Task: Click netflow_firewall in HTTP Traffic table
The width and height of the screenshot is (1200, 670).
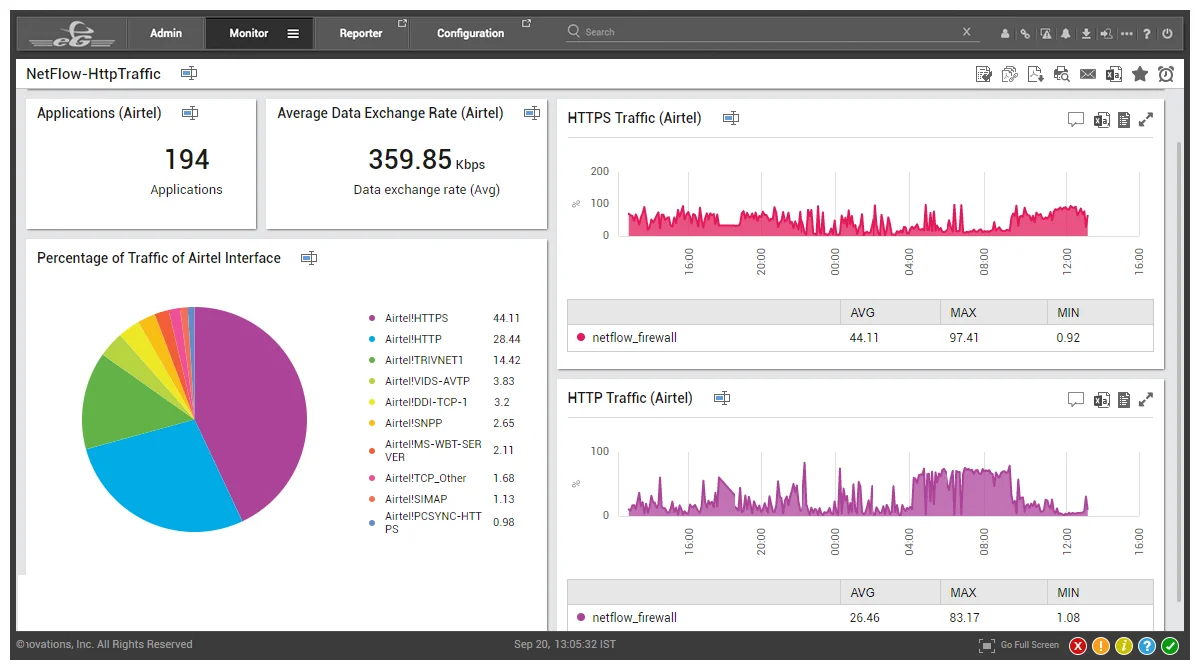Action: click(x=634, y=618)
